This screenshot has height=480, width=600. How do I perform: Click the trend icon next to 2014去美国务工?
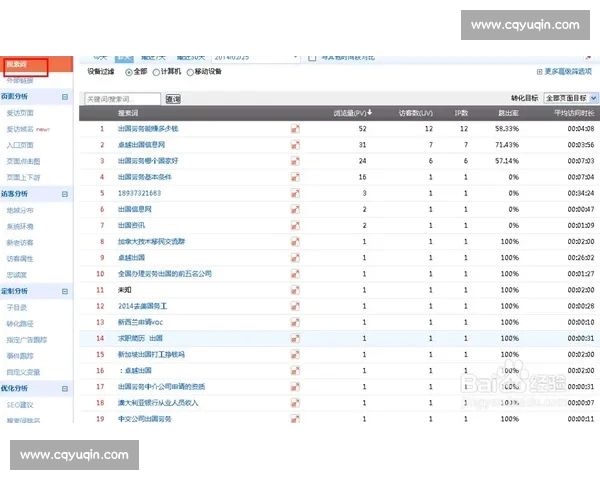point(295,305)
